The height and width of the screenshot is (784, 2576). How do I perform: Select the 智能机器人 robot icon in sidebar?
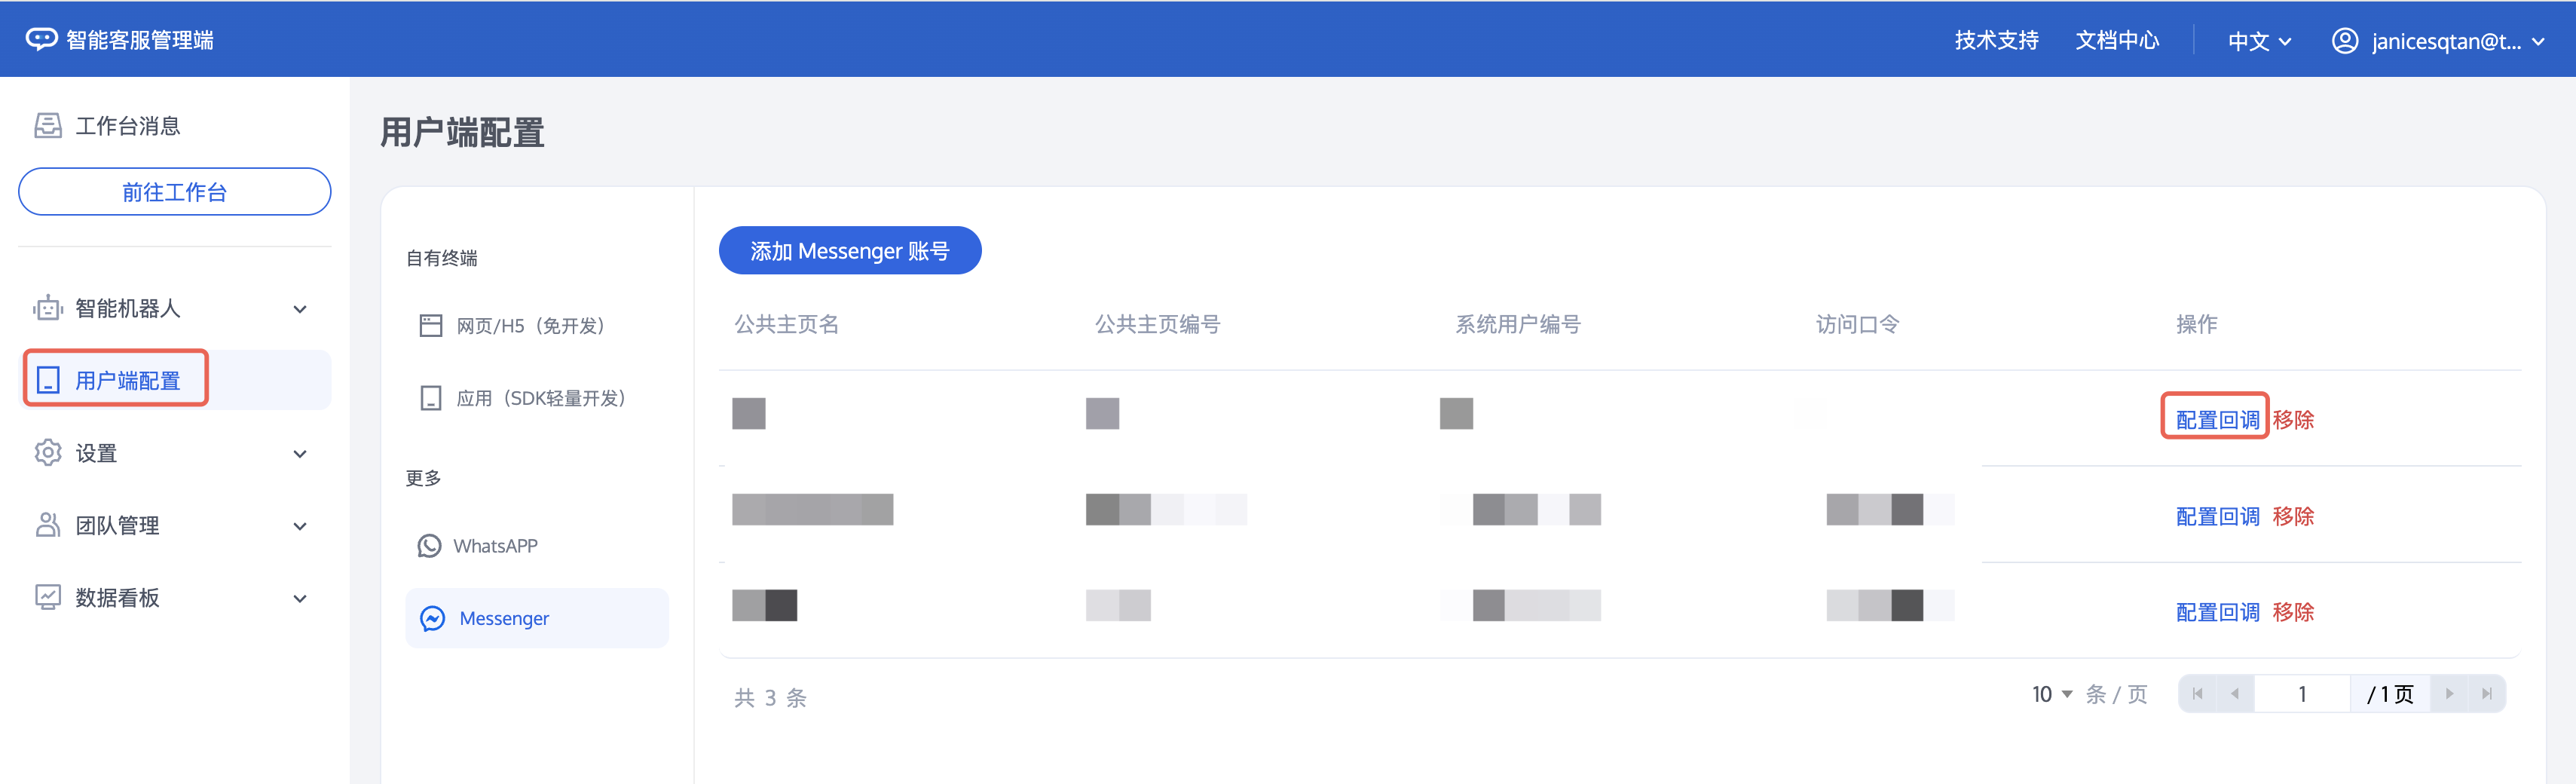47,308
